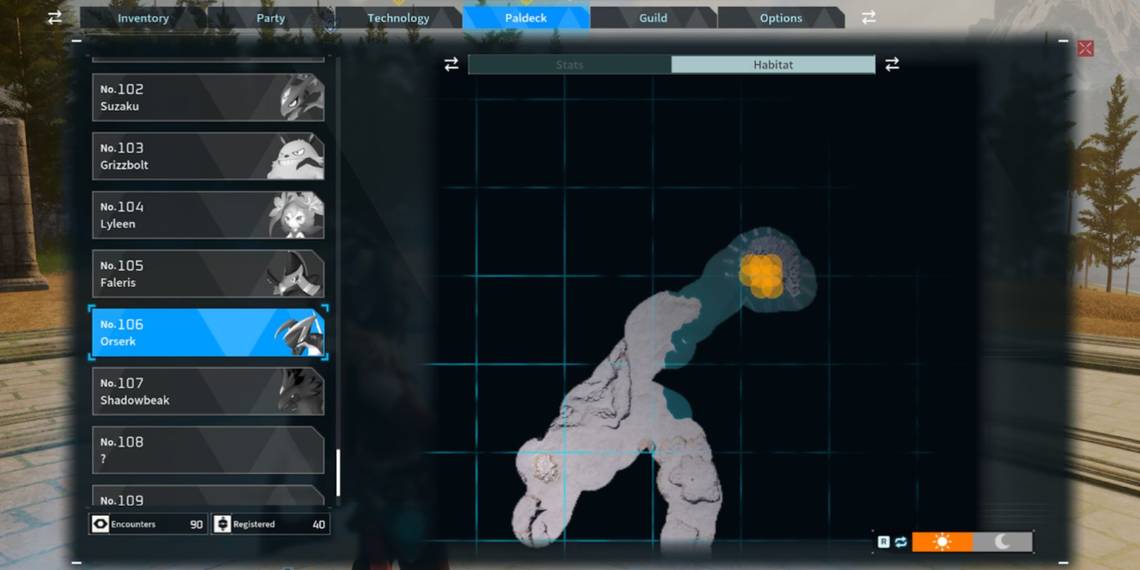Switch to the Stats view
Screen dimensions: 1140x570
click(570, 65)
